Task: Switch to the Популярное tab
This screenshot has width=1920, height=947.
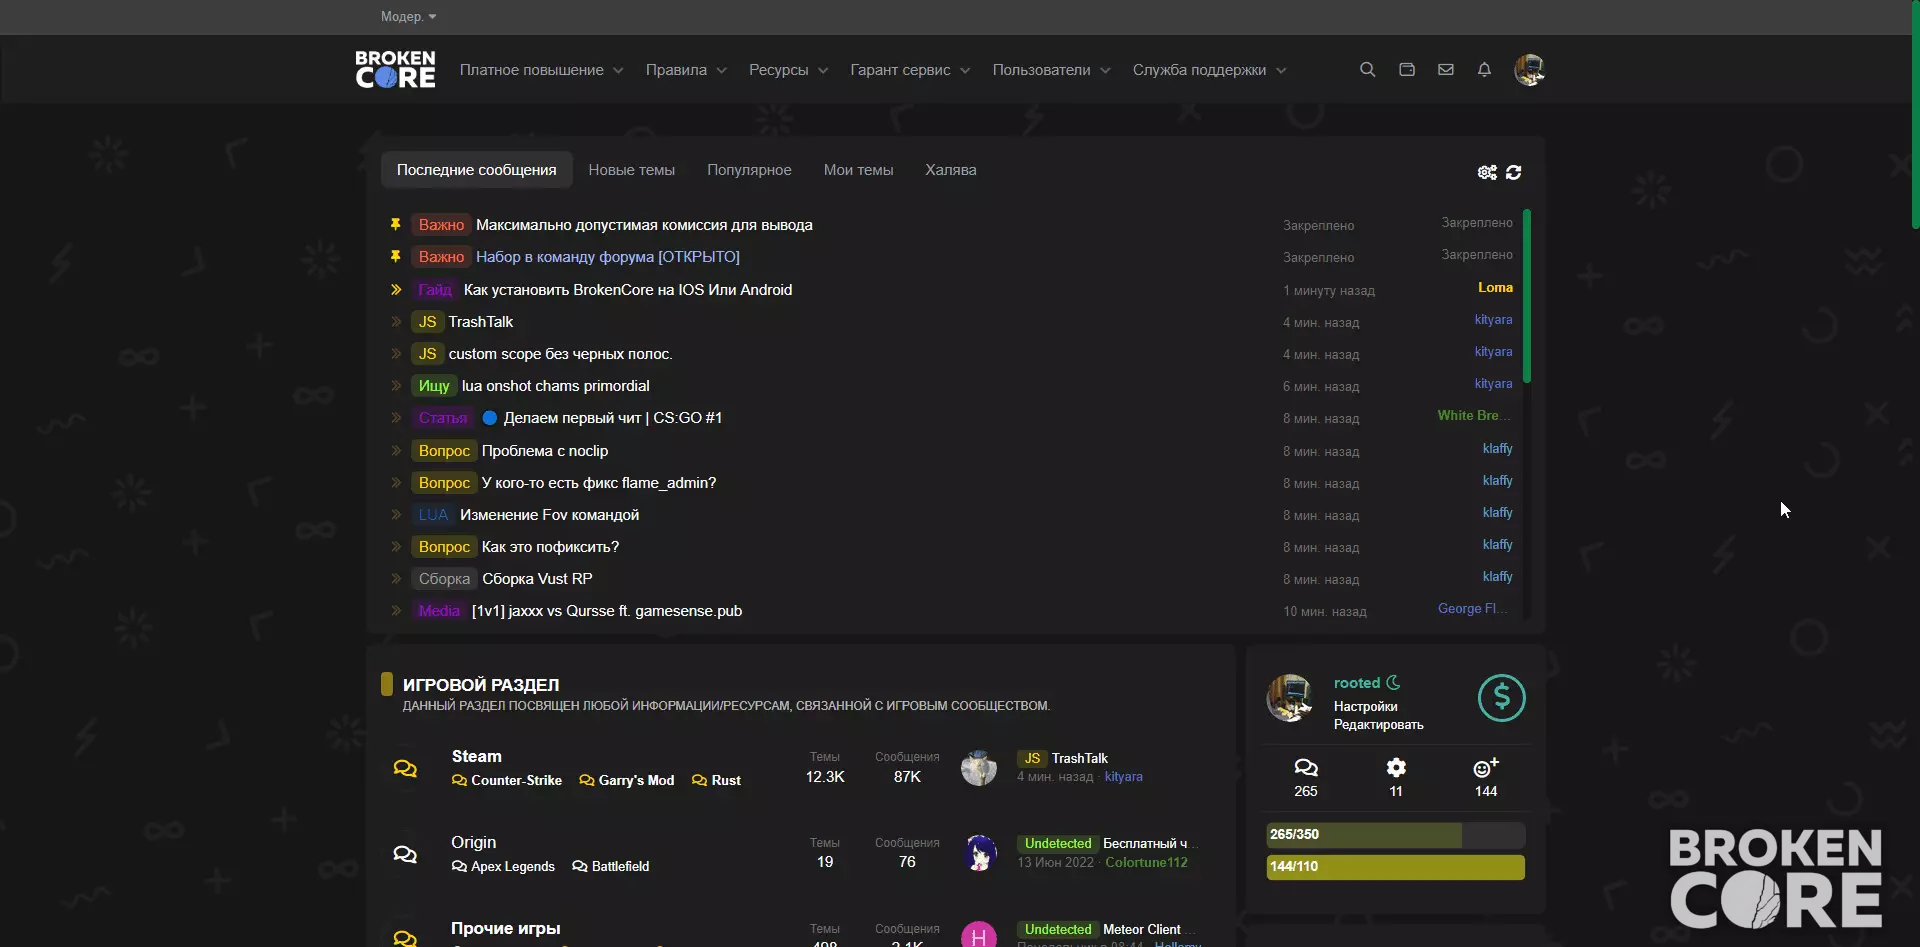Action: click(x=749, y=170)
